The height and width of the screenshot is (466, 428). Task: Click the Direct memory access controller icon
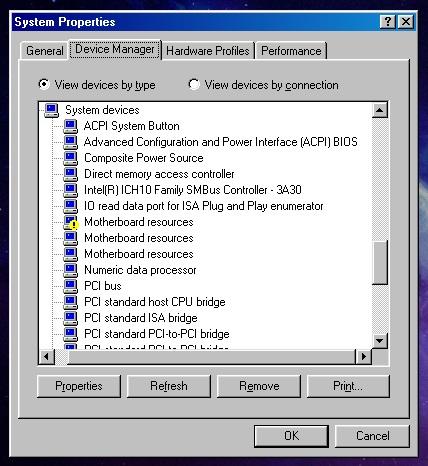pyautogui.click(x=70, y=174)
